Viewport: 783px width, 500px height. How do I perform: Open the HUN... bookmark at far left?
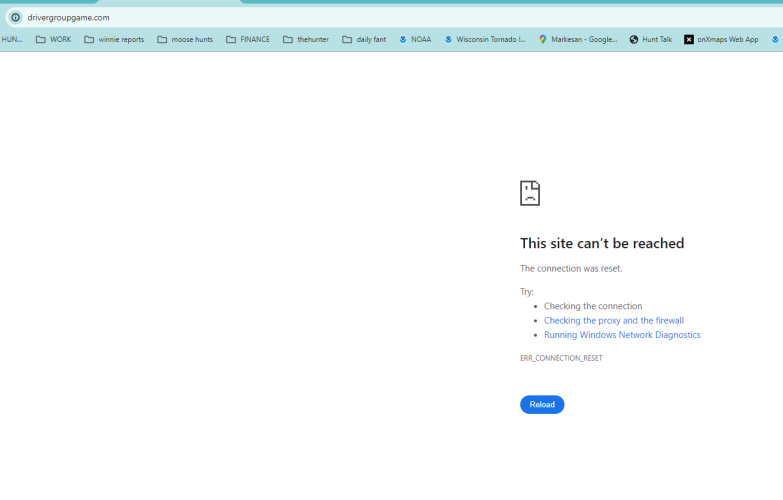pyautogui.click(x=11, y=39)
